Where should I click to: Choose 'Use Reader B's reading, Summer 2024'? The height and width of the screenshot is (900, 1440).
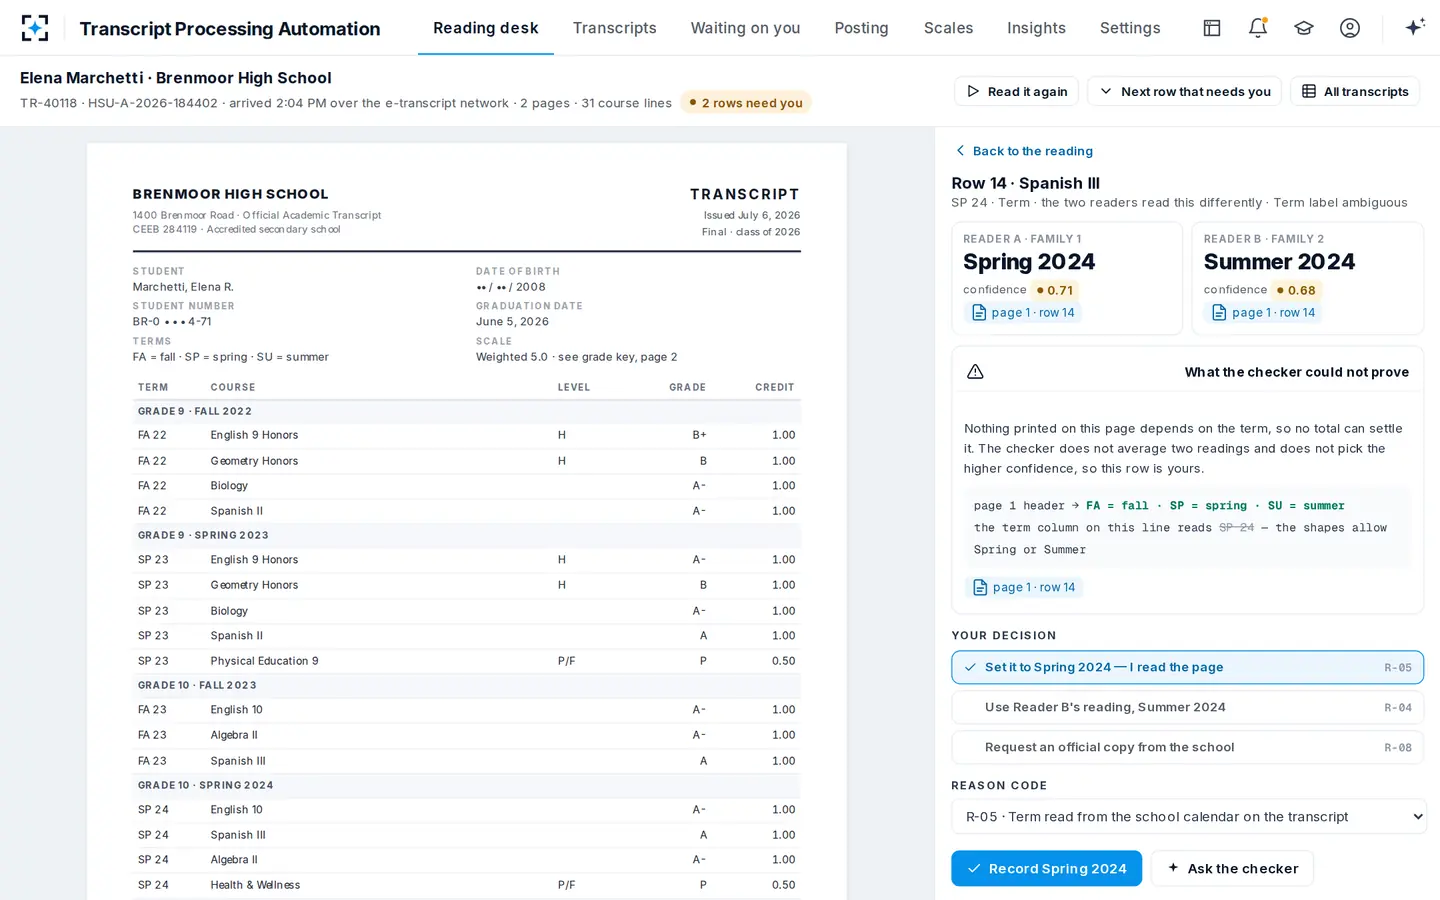[1187, 707]
